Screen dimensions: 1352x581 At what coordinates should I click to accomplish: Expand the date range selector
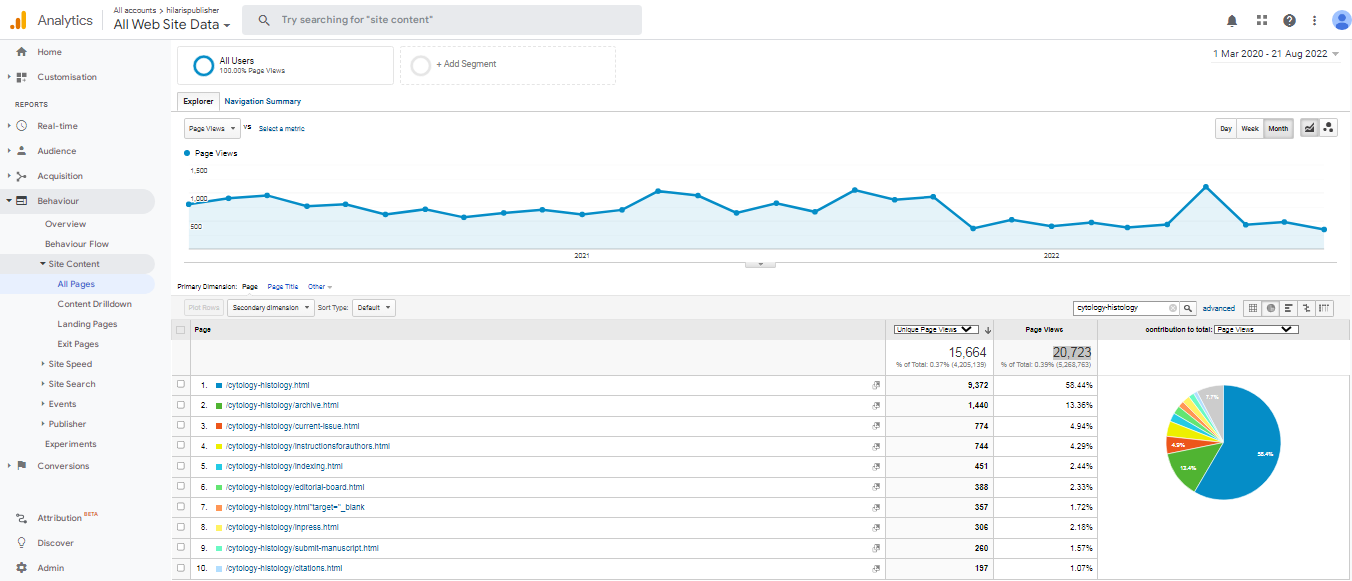coord(1275,54)
